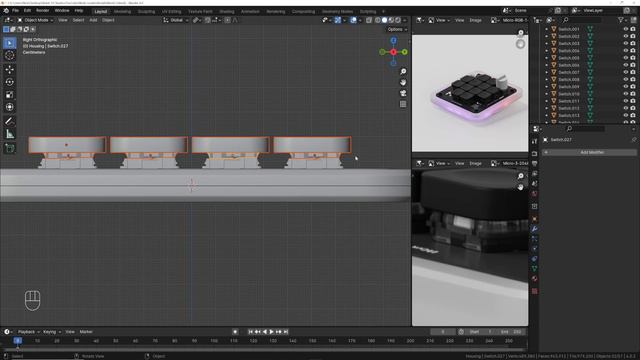Disable Switch.012 in renders via camera icon
The width and height of the screenshot is (640, 360).
pyautogui.click(x=633, y=108)
